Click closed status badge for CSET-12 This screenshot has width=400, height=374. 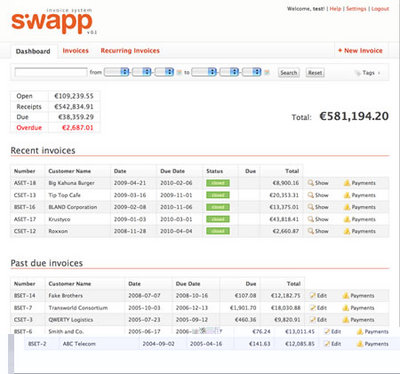218,231
